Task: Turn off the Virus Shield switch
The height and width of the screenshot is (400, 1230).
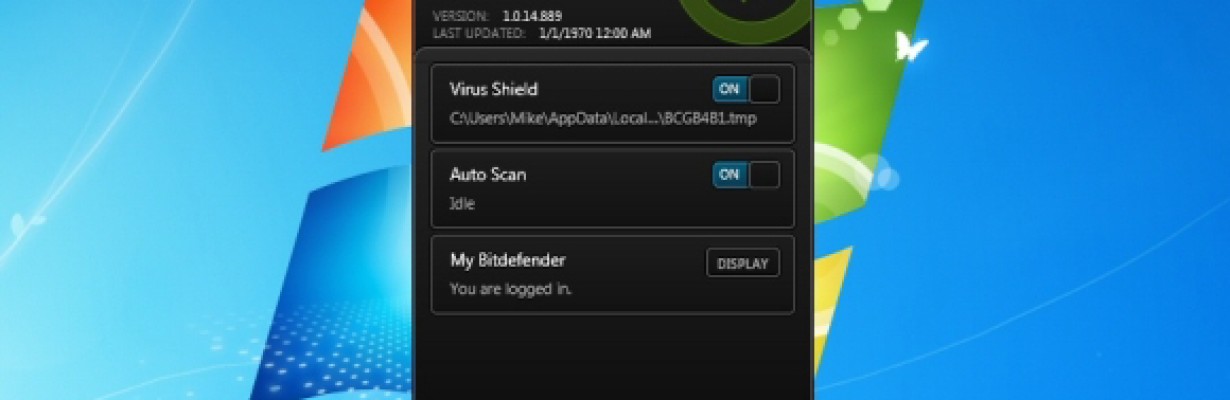Action: tap(746, 89)
